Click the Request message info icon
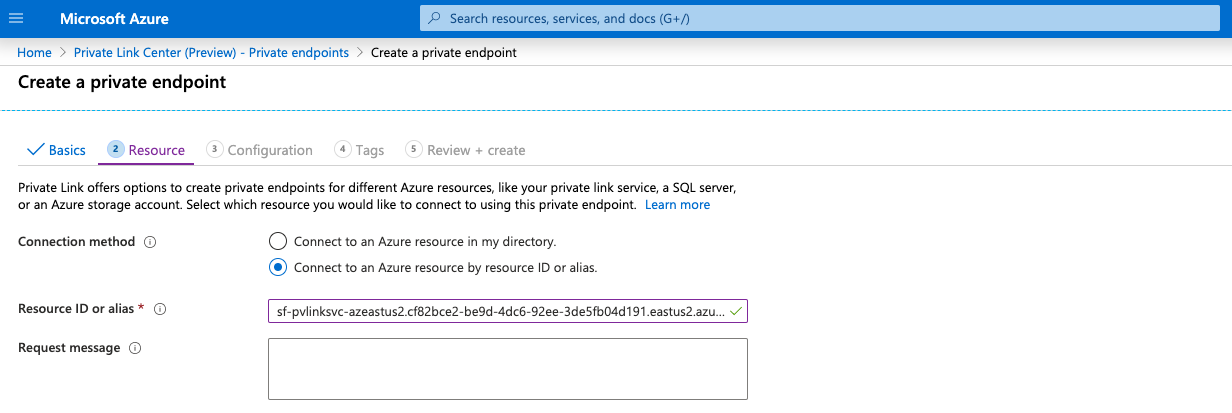This screenshot has height=413, width=1232. coord(135,348)
